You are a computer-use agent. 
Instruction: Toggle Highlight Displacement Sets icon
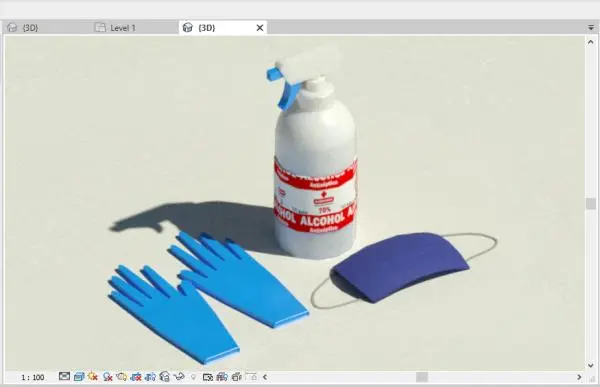237,377
